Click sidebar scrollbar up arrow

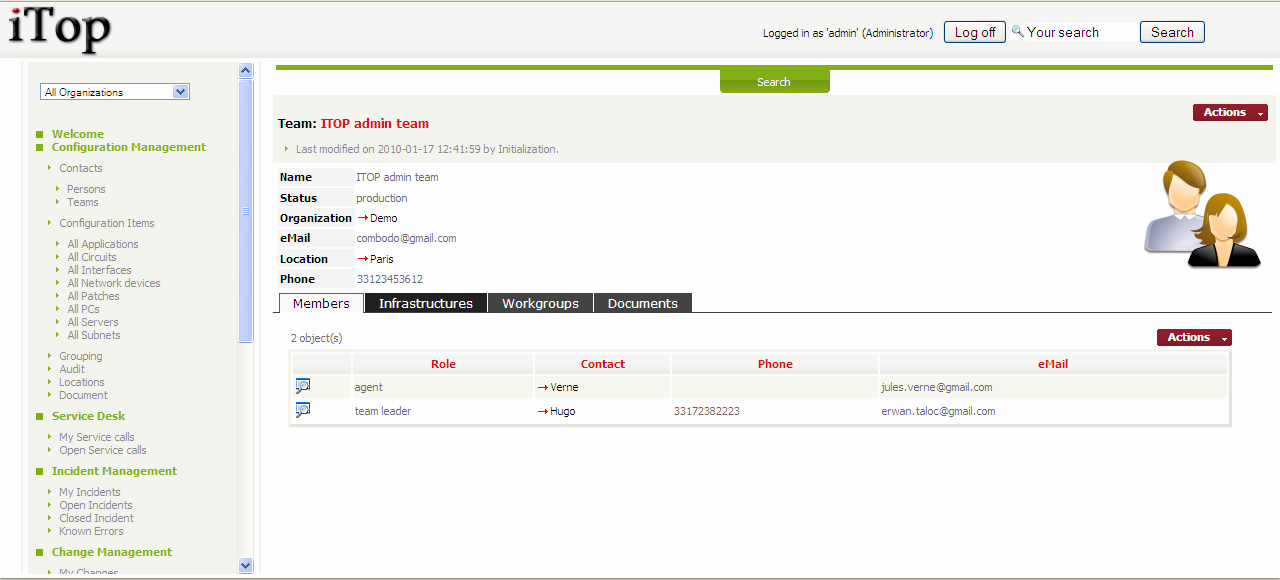pyautogui.click(x=246, y=70)
